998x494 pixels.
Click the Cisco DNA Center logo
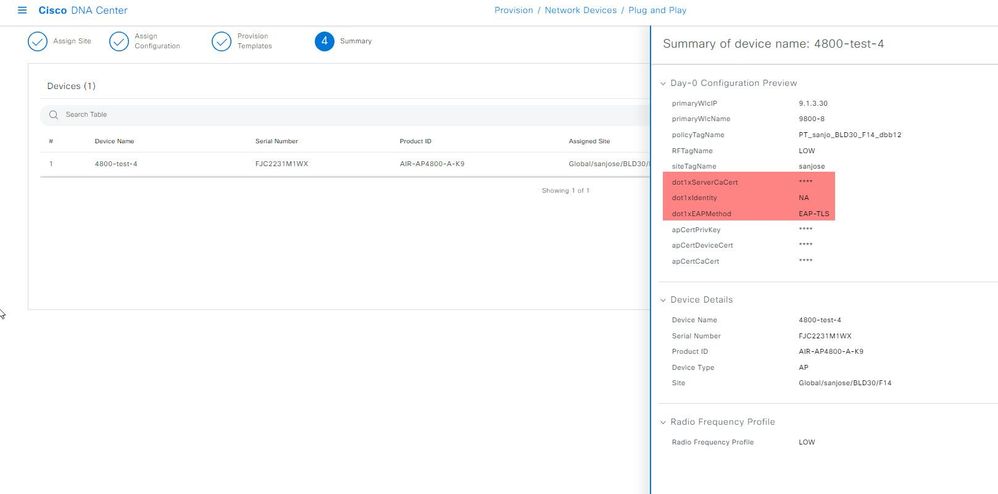pyautogui.click(x=83, y=10)
